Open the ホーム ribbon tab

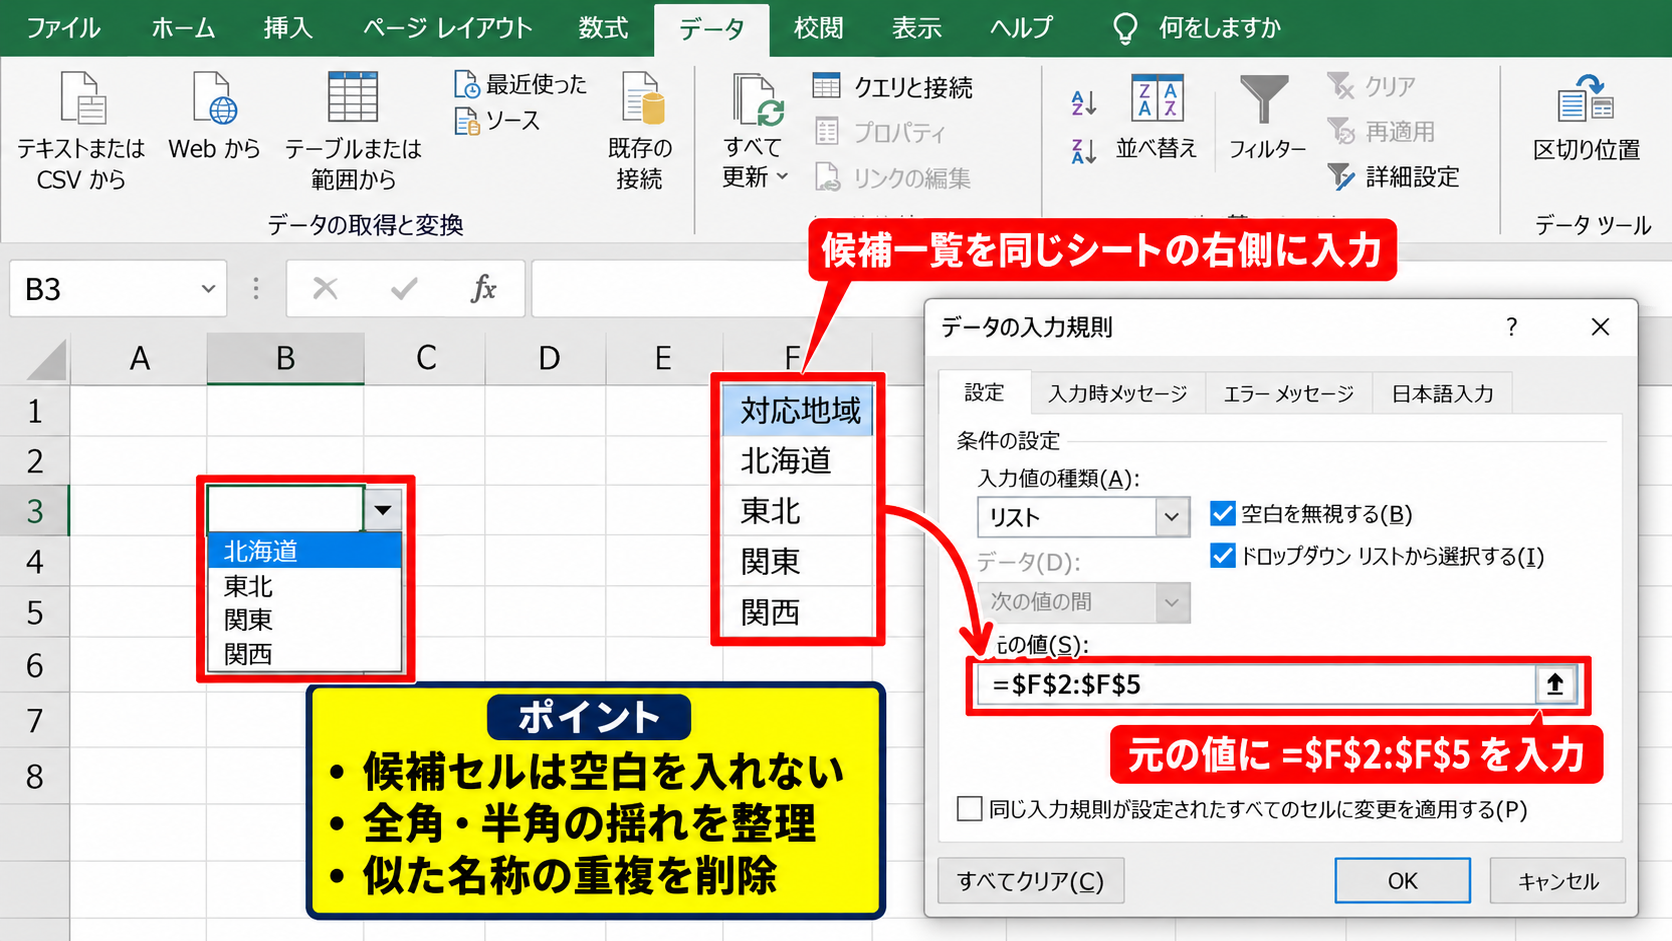point(183,27)
